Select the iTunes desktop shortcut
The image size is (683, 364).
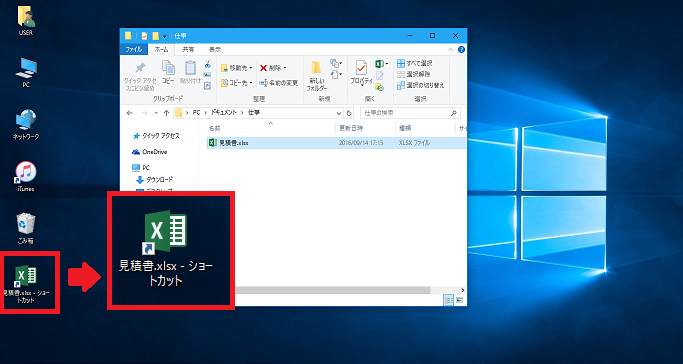click(26, 176)
